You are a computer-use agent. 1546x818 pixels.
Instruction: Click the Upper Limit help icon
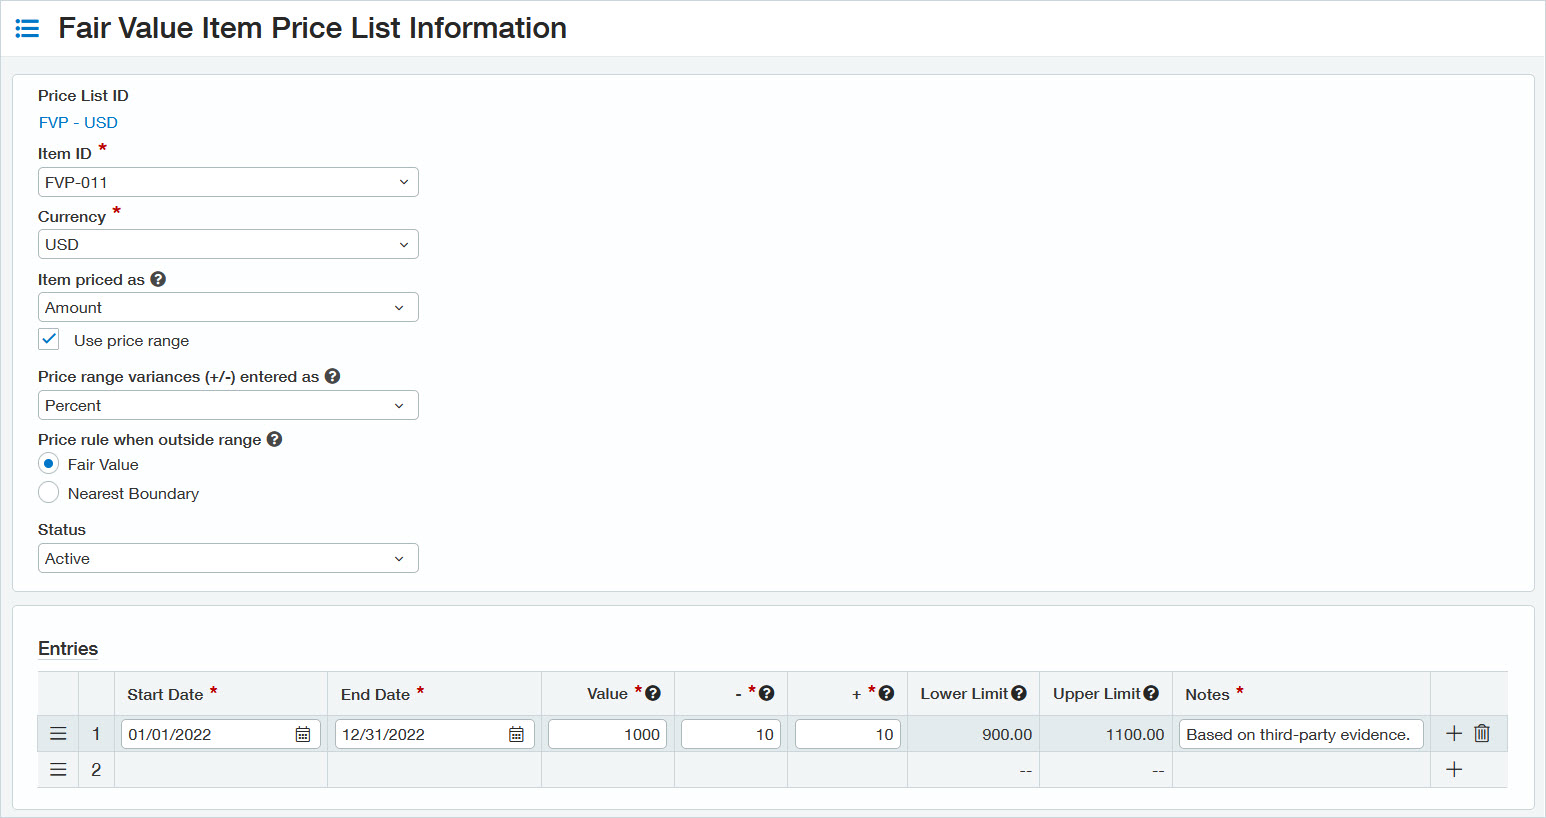coord(1151,692)
